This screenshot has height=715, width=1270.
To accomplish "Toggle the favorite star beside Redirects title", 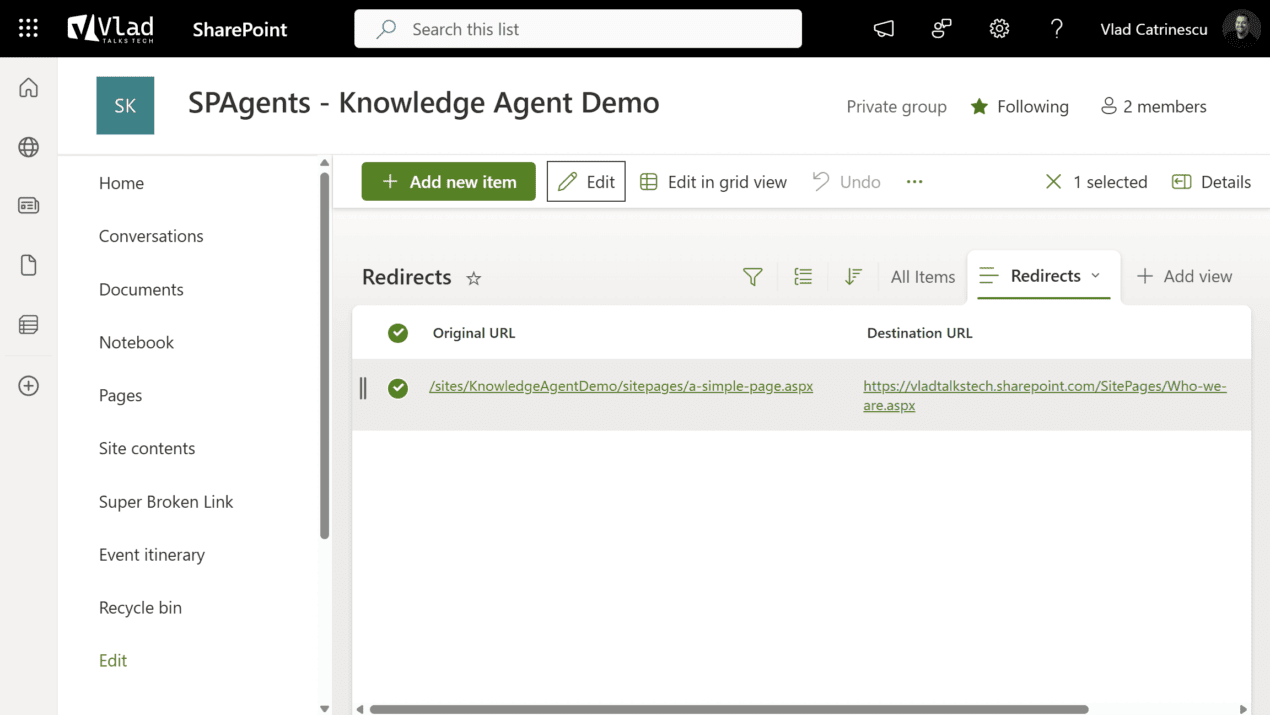I will coord(473,278).
